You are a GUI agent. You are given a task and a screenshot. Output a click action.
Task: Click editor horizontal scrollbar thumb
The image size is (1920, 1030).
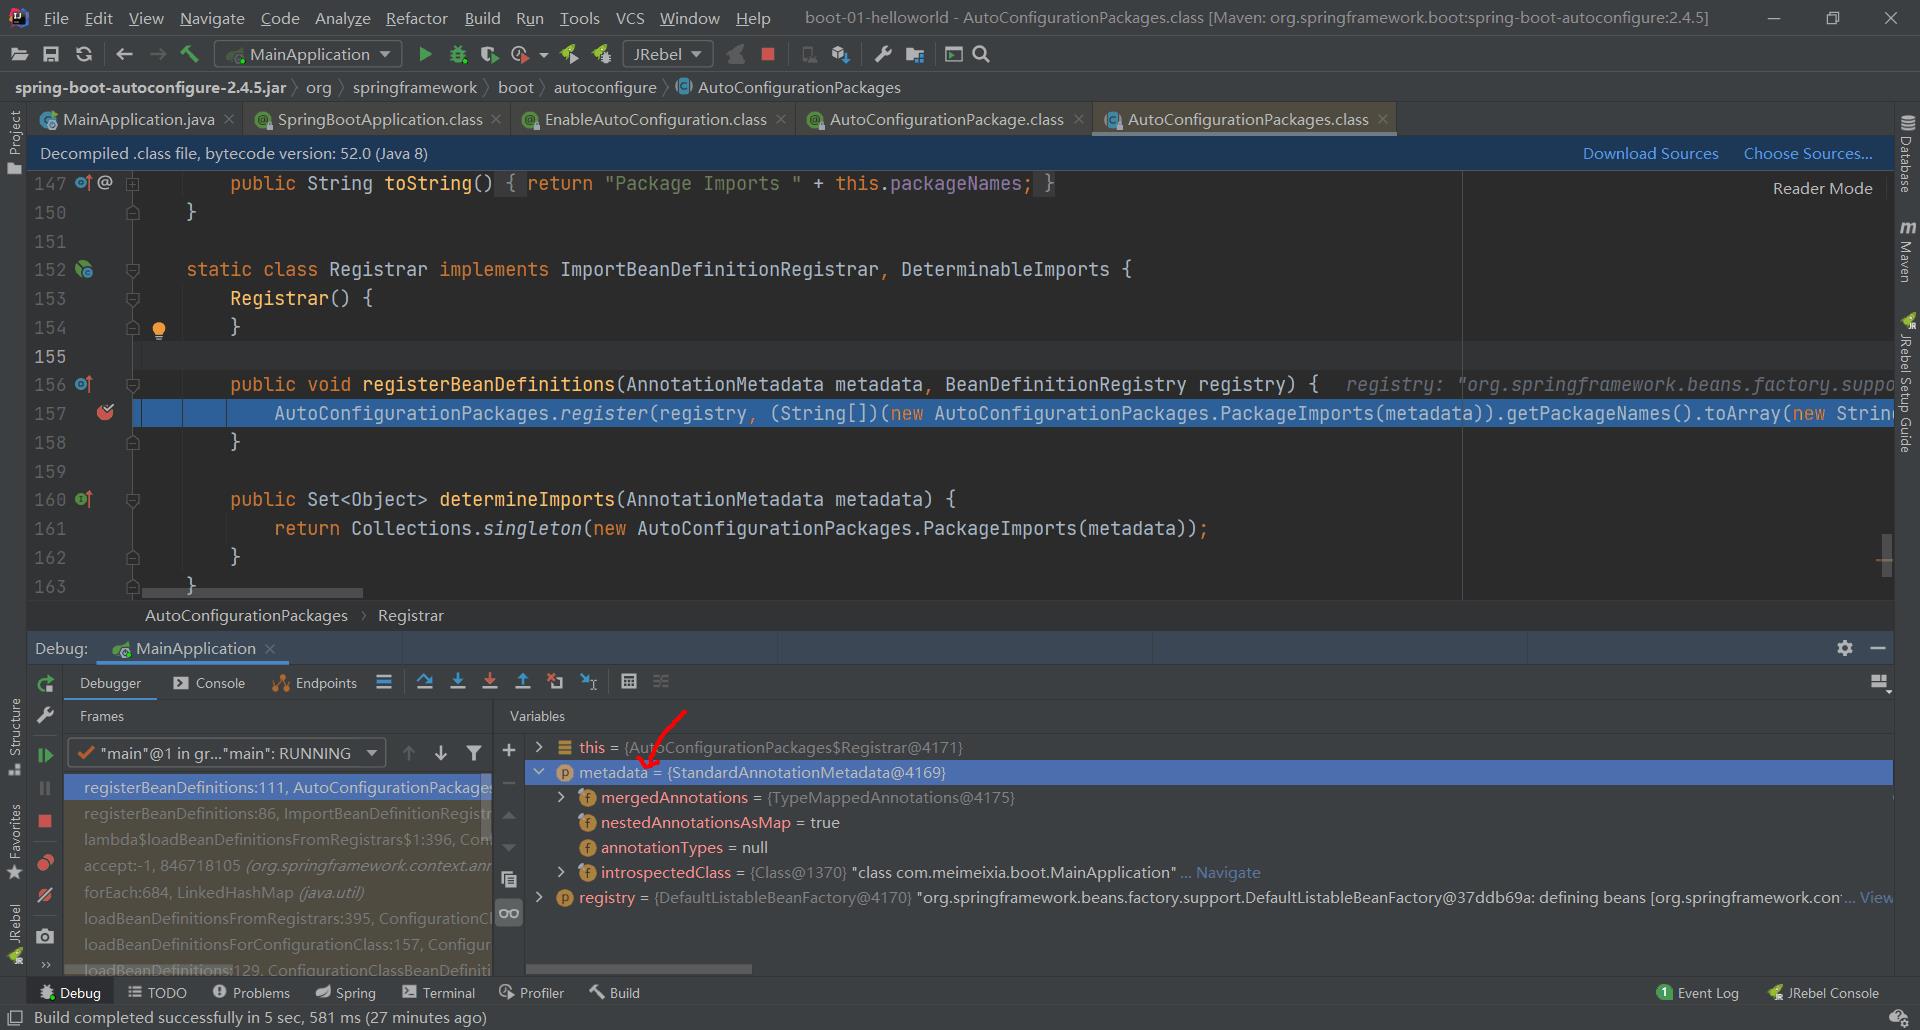[252, 593]
